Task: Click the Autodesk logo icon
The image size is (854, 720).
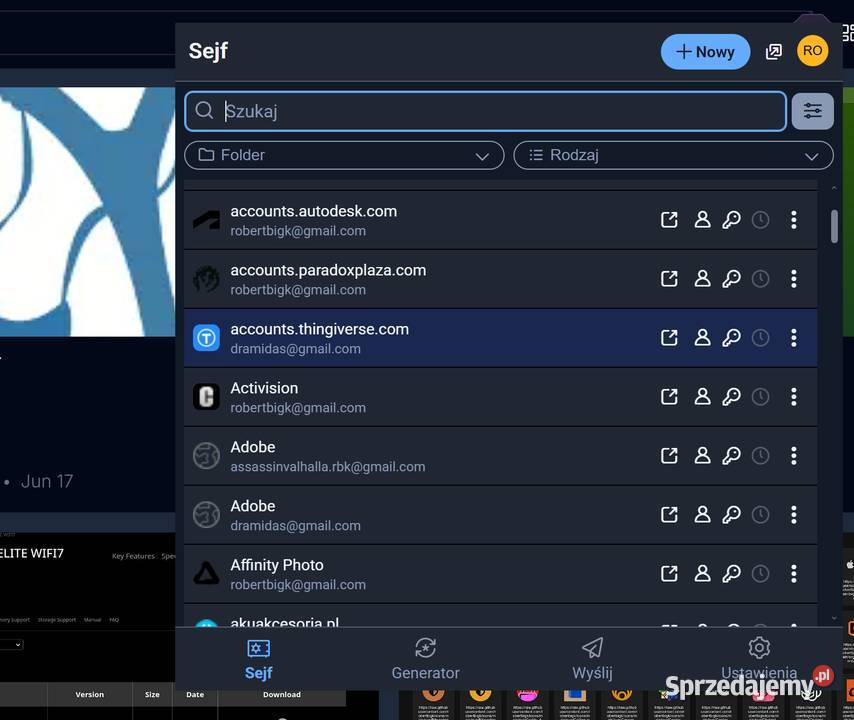Action: [x=206, y=220]
